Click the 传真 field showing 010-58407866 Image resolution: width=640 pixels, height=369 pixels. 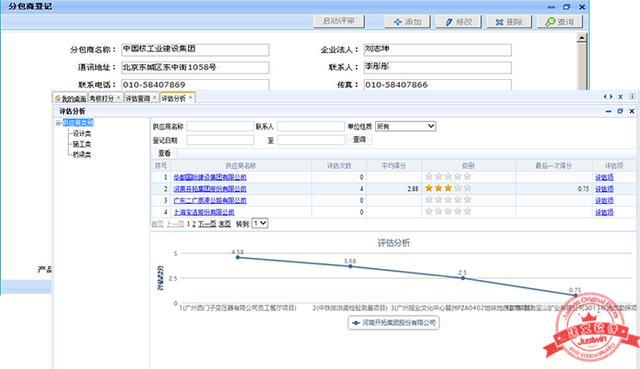[438, 85]
